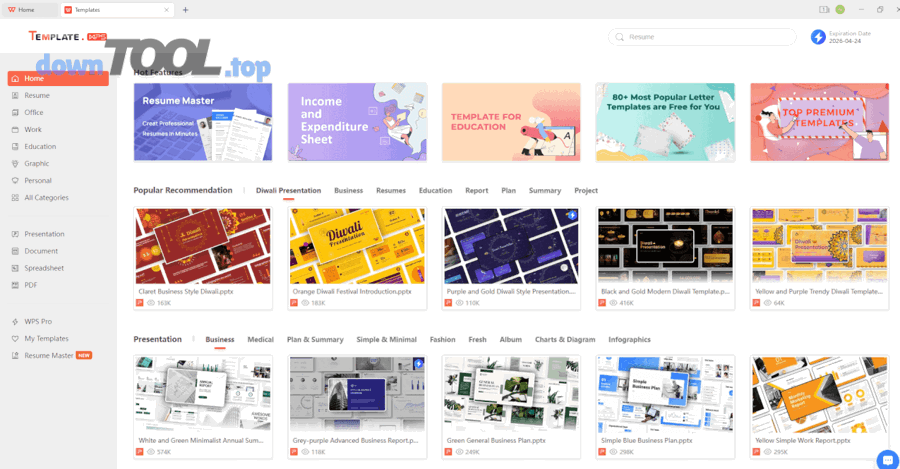
Task: Switch to the Home window tab
Action: click(29, 10)
